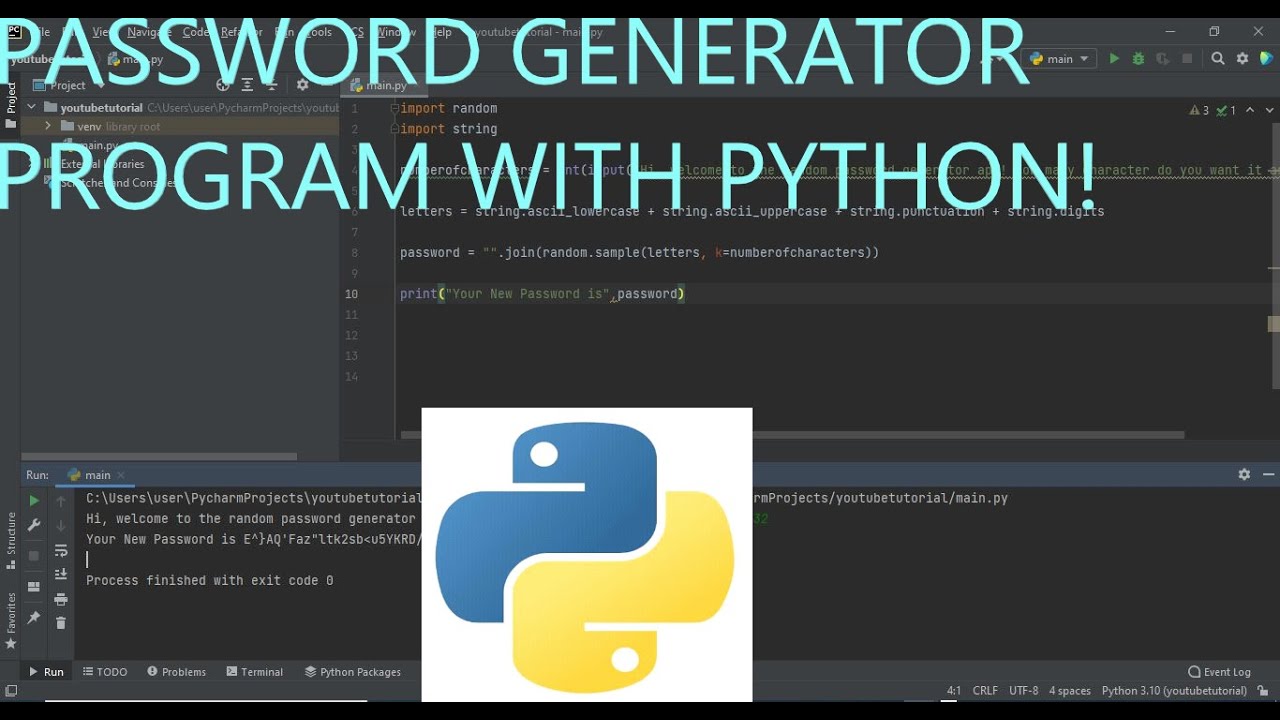1280x720 pixels.
Task: Open the Problems tool window
Action: (177, 672)
